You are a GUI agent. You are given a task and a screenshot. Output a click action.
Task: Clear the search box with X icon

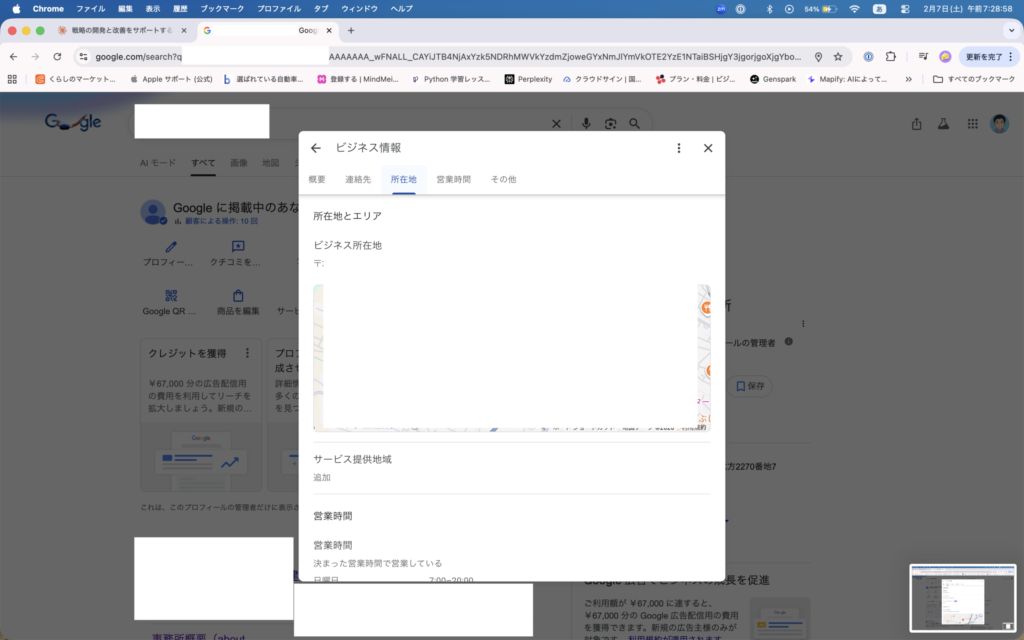tap(557, 123)
